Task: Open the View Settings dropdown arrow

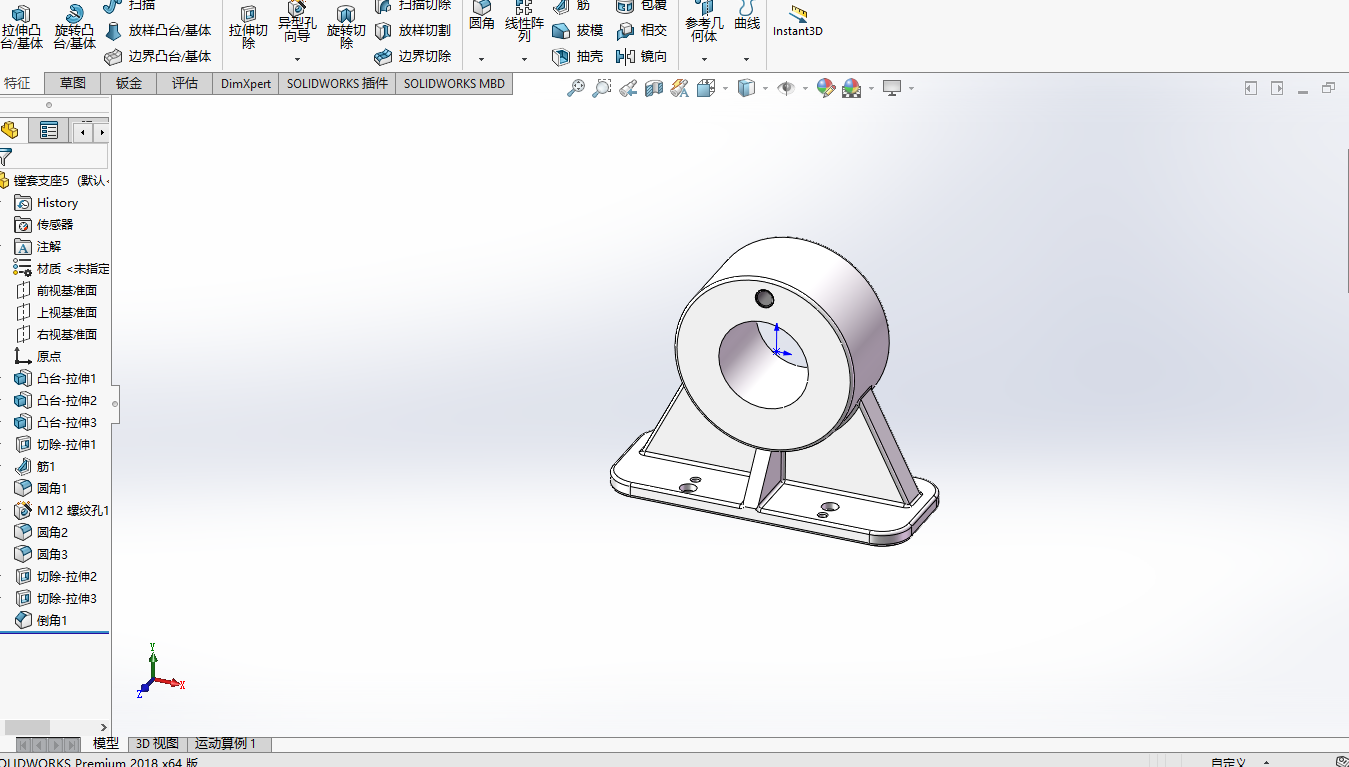Action: click(911, 88)
